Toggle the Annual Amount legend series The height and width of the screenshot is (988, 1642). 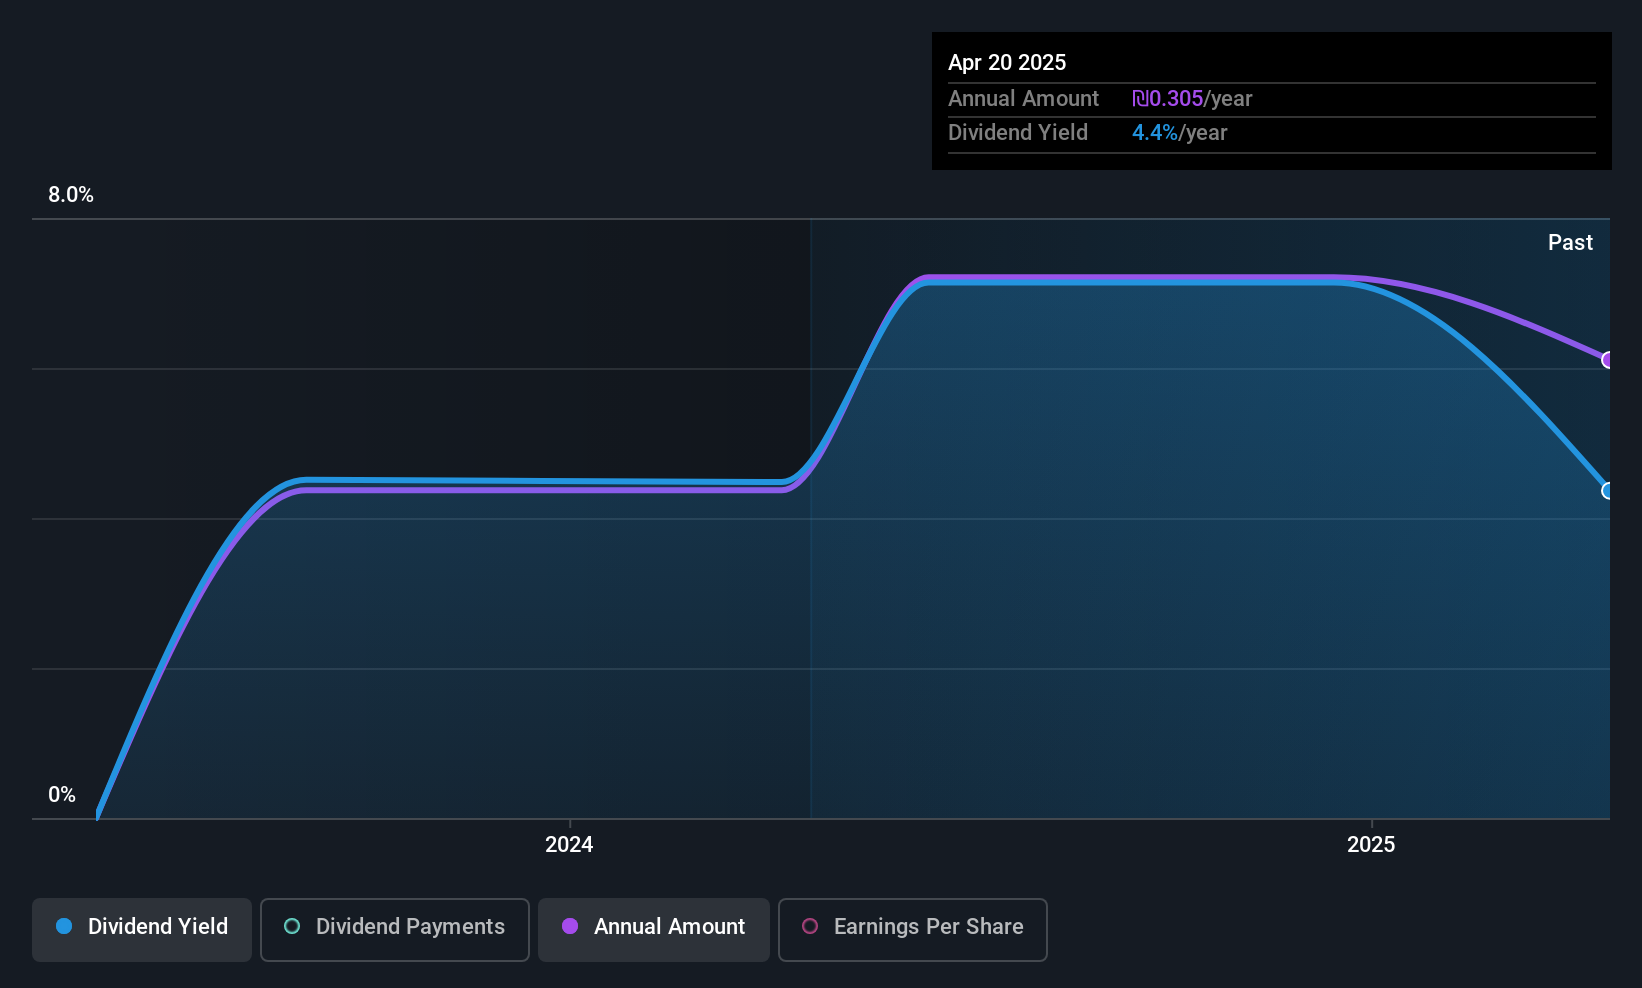[x=654, y=929]
